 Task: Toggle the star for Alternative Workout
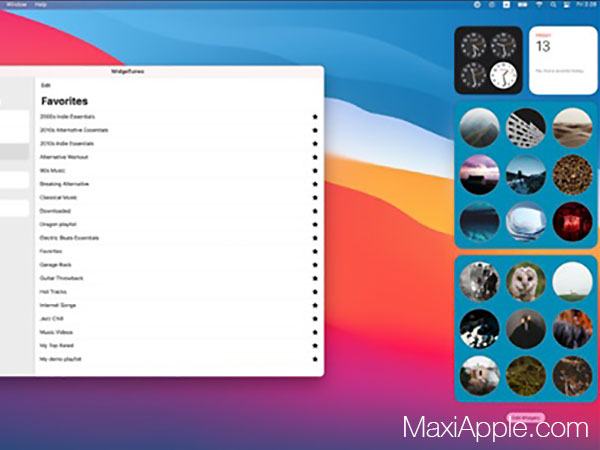[315, 157]
